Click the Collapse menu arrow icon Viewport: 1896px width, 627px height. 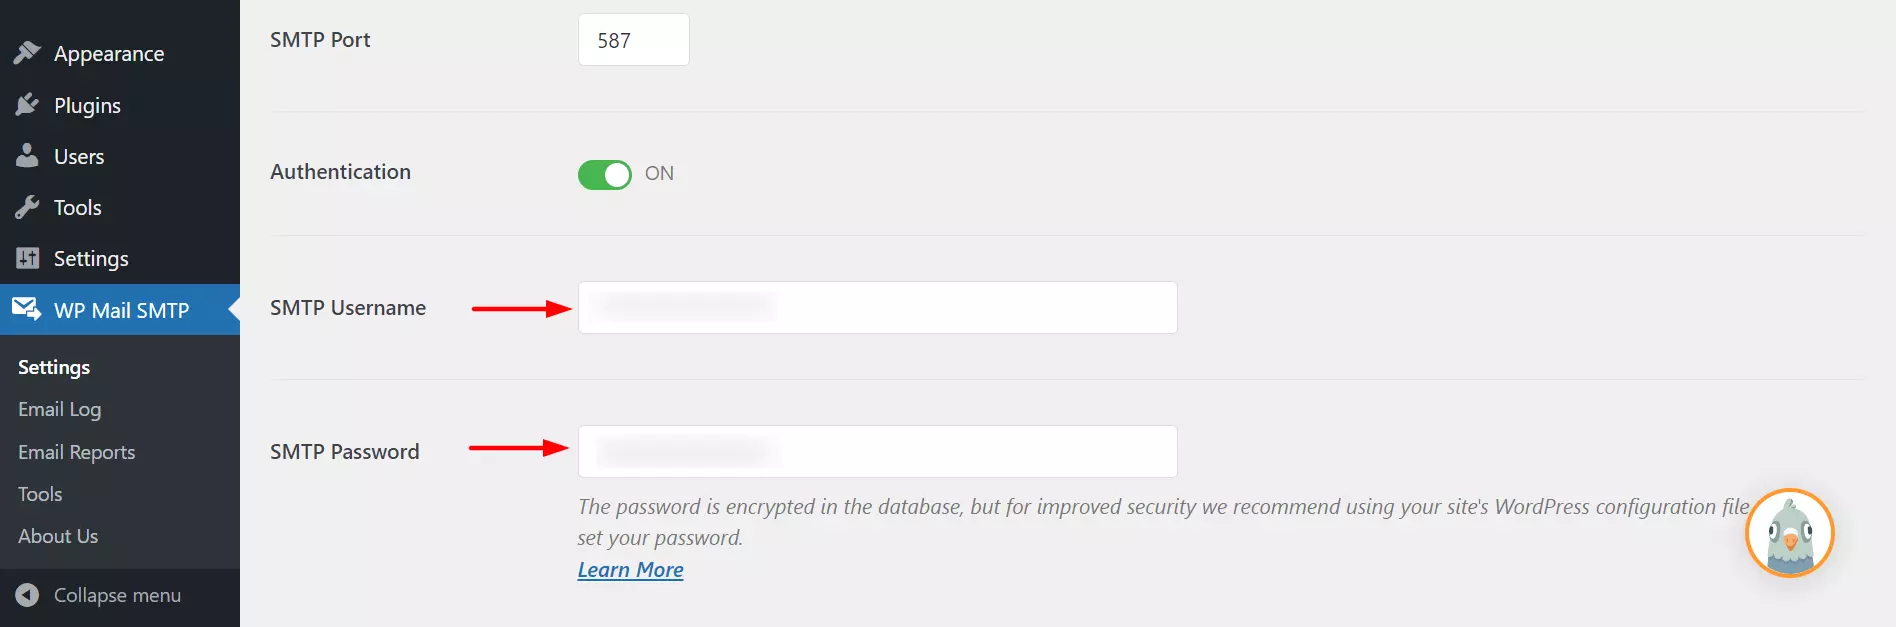(x=26, y=595)
